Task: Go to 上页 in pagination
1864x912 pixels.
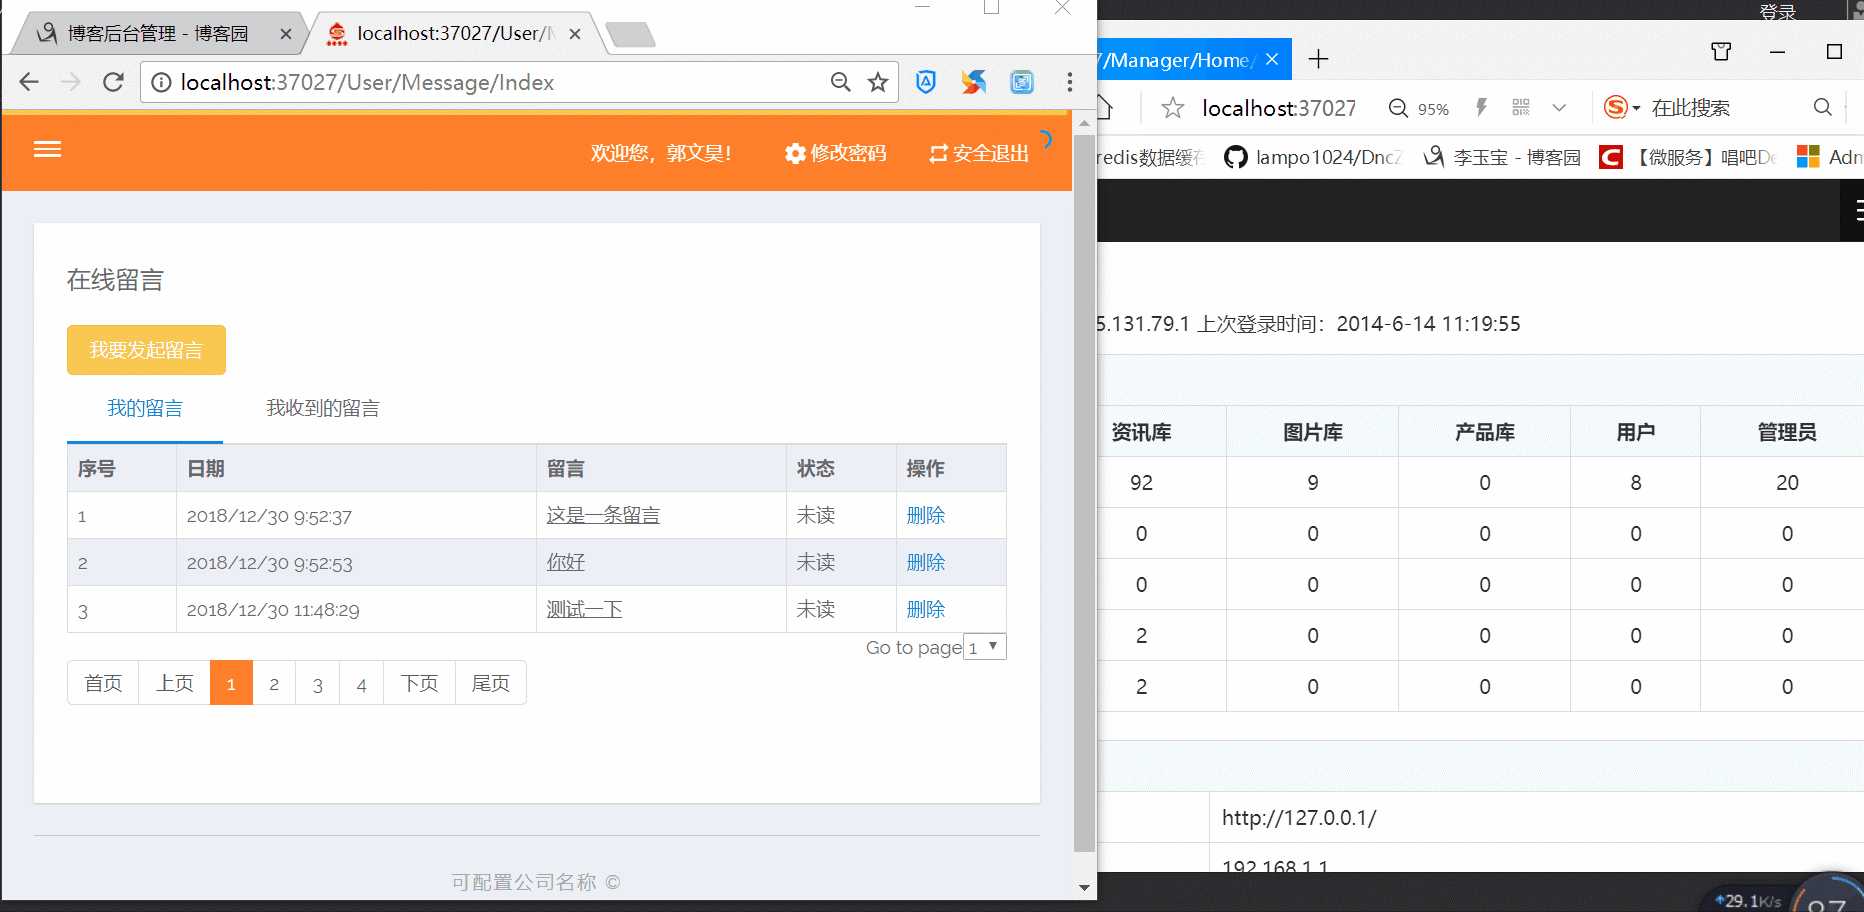Action: 175,683
